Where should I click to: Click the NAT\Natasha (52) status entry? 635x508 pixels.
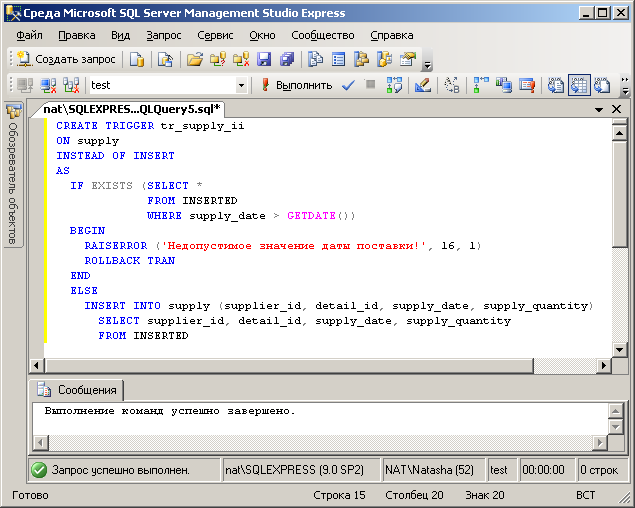pyautogui.click(x=433, y=470)
